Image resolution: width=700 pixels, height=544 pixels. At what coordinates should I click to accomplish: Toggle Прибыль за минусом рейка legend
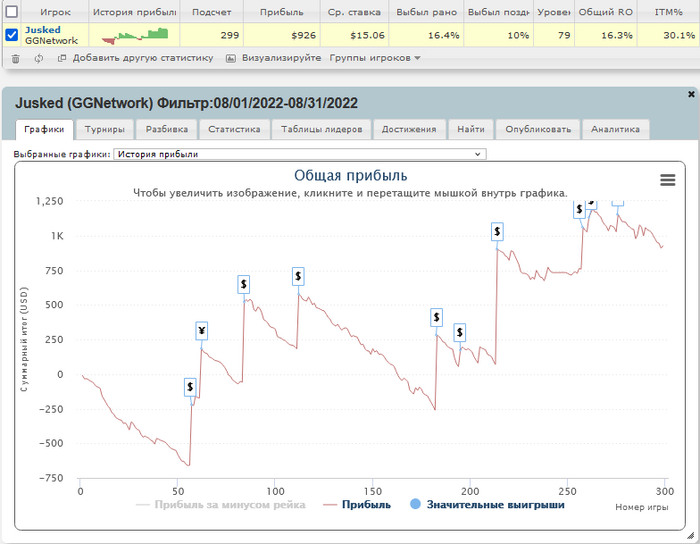pos(221,505)
